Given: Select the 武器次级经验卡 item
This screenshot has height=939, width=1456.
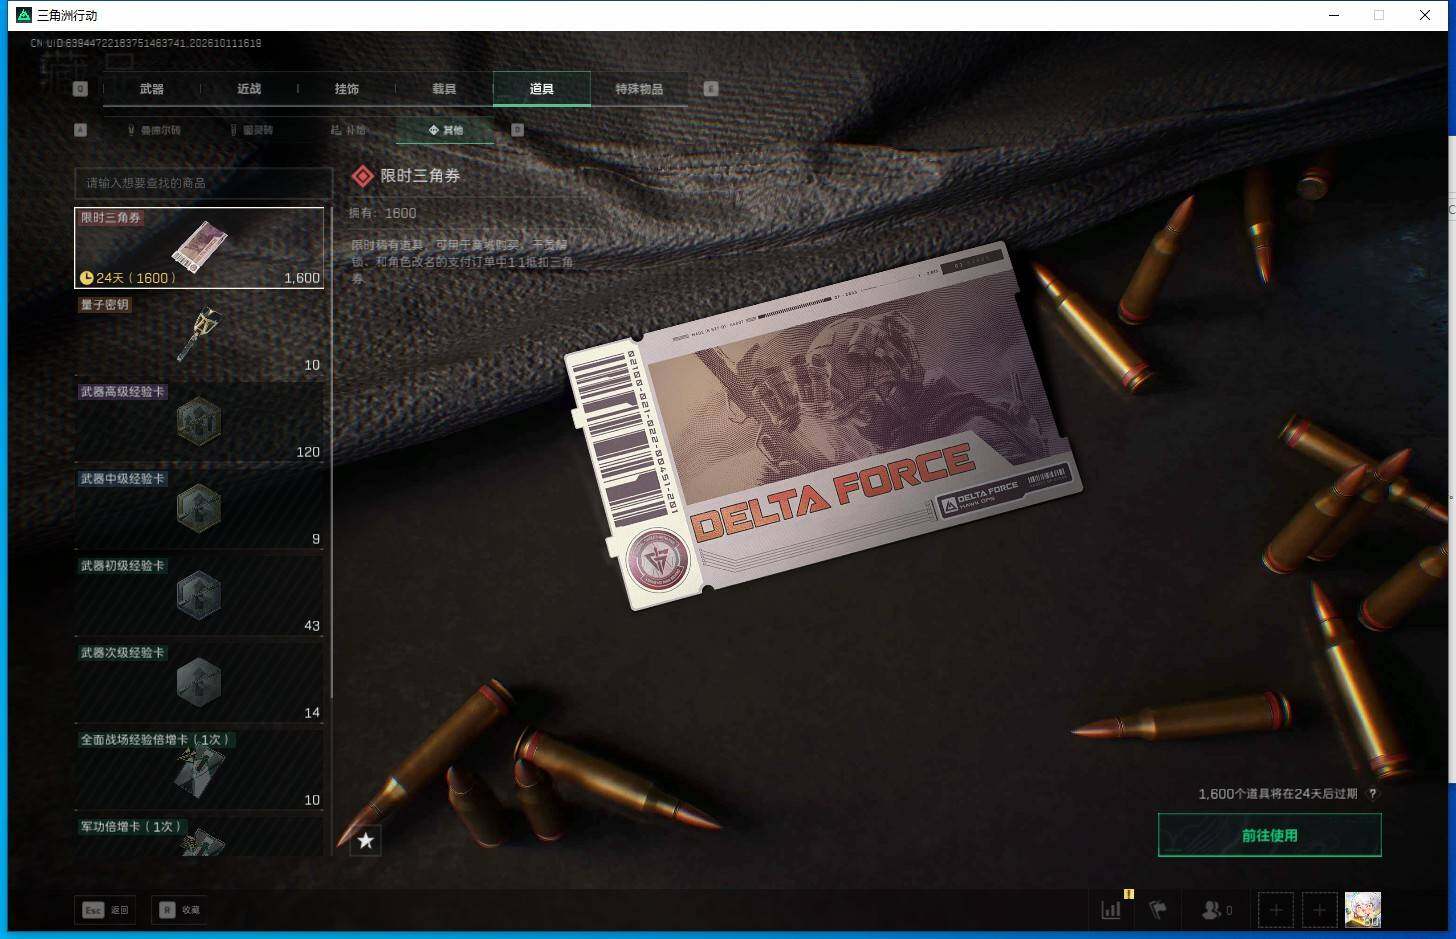Looking at the screenshot, I should [199, 683].
